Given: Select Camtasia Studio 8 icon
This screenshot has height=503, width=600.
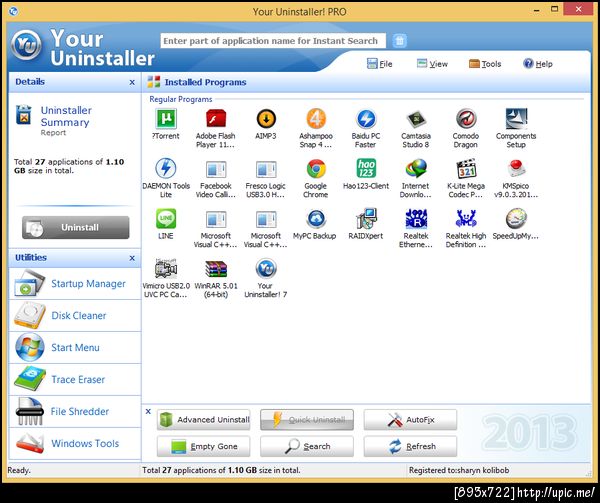Looking at the screenshot, I should tap(416, 119).
